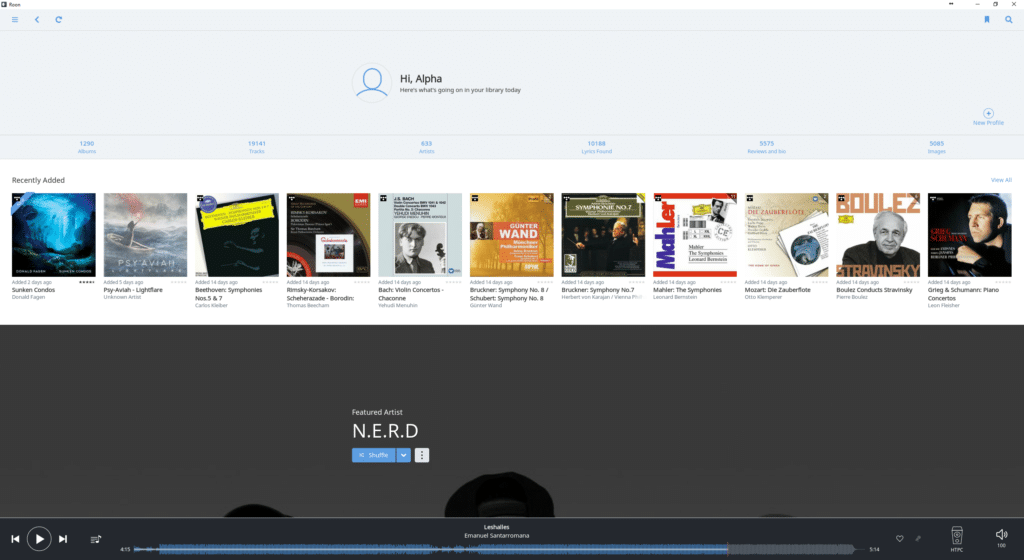Open the Grieg & Schumann Piano Concertos cover
This screenshot has width=1024, height=560.
[970, 235]
